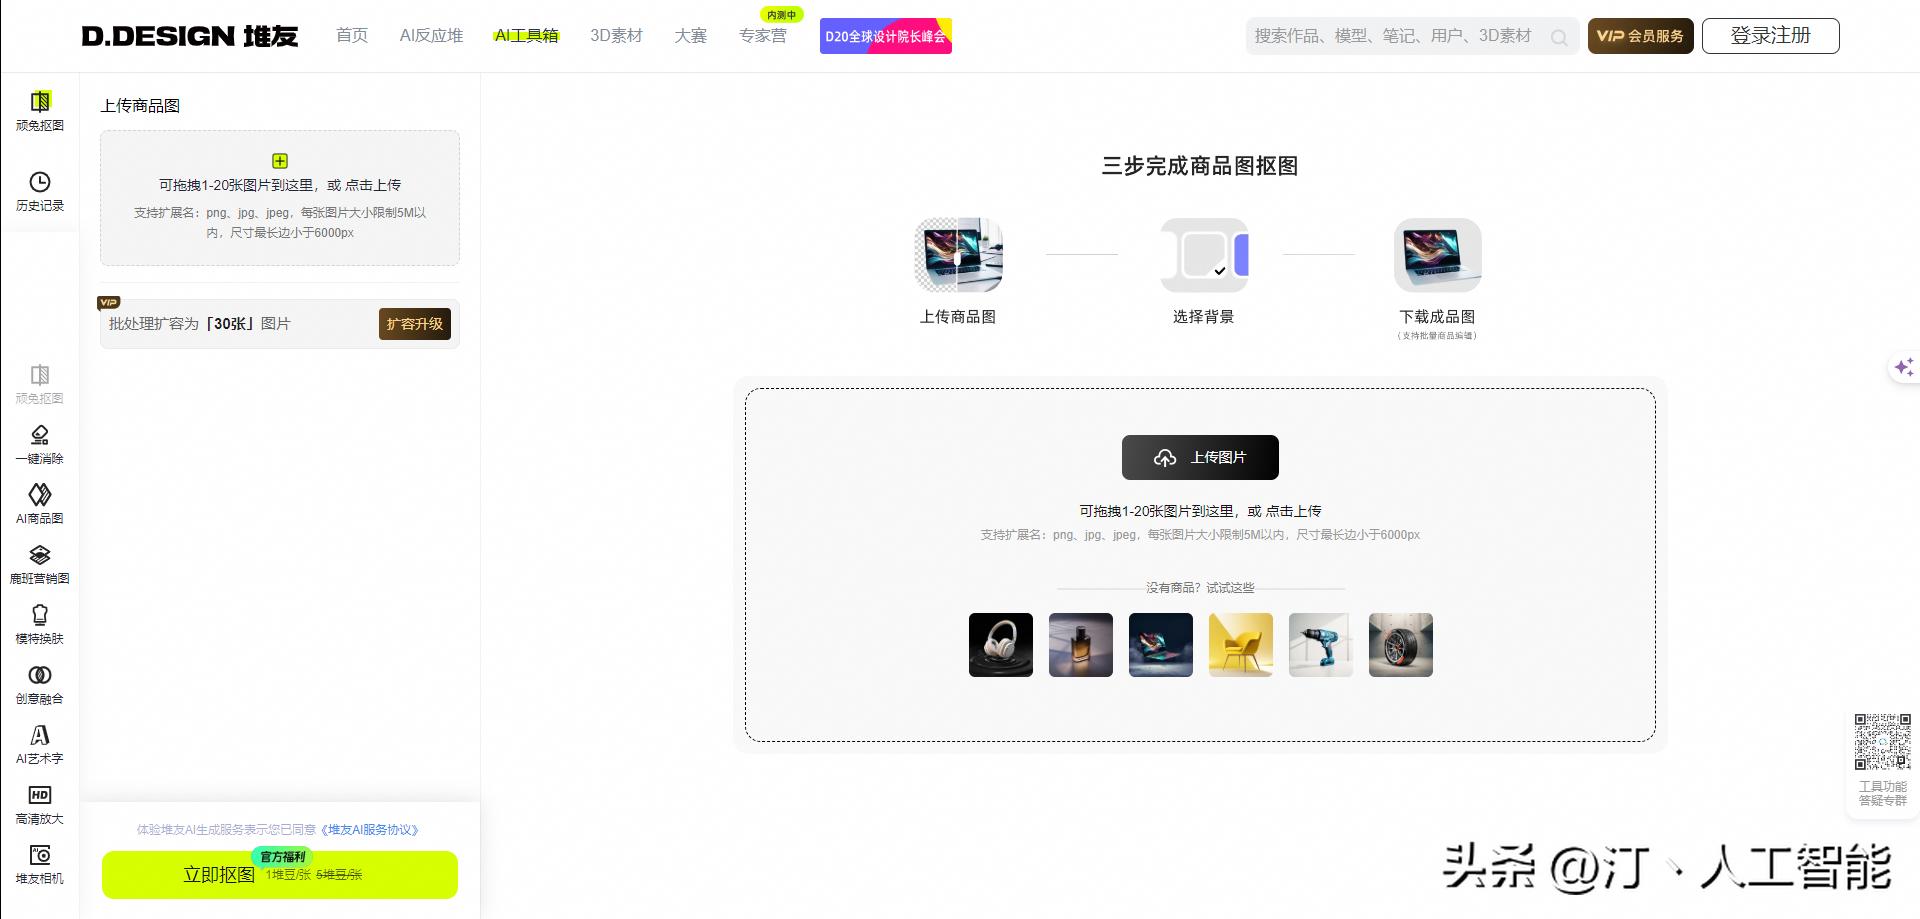1920x919 pixels.
Task: Navigate to the 大赛 page
Action: pos(690,35)
